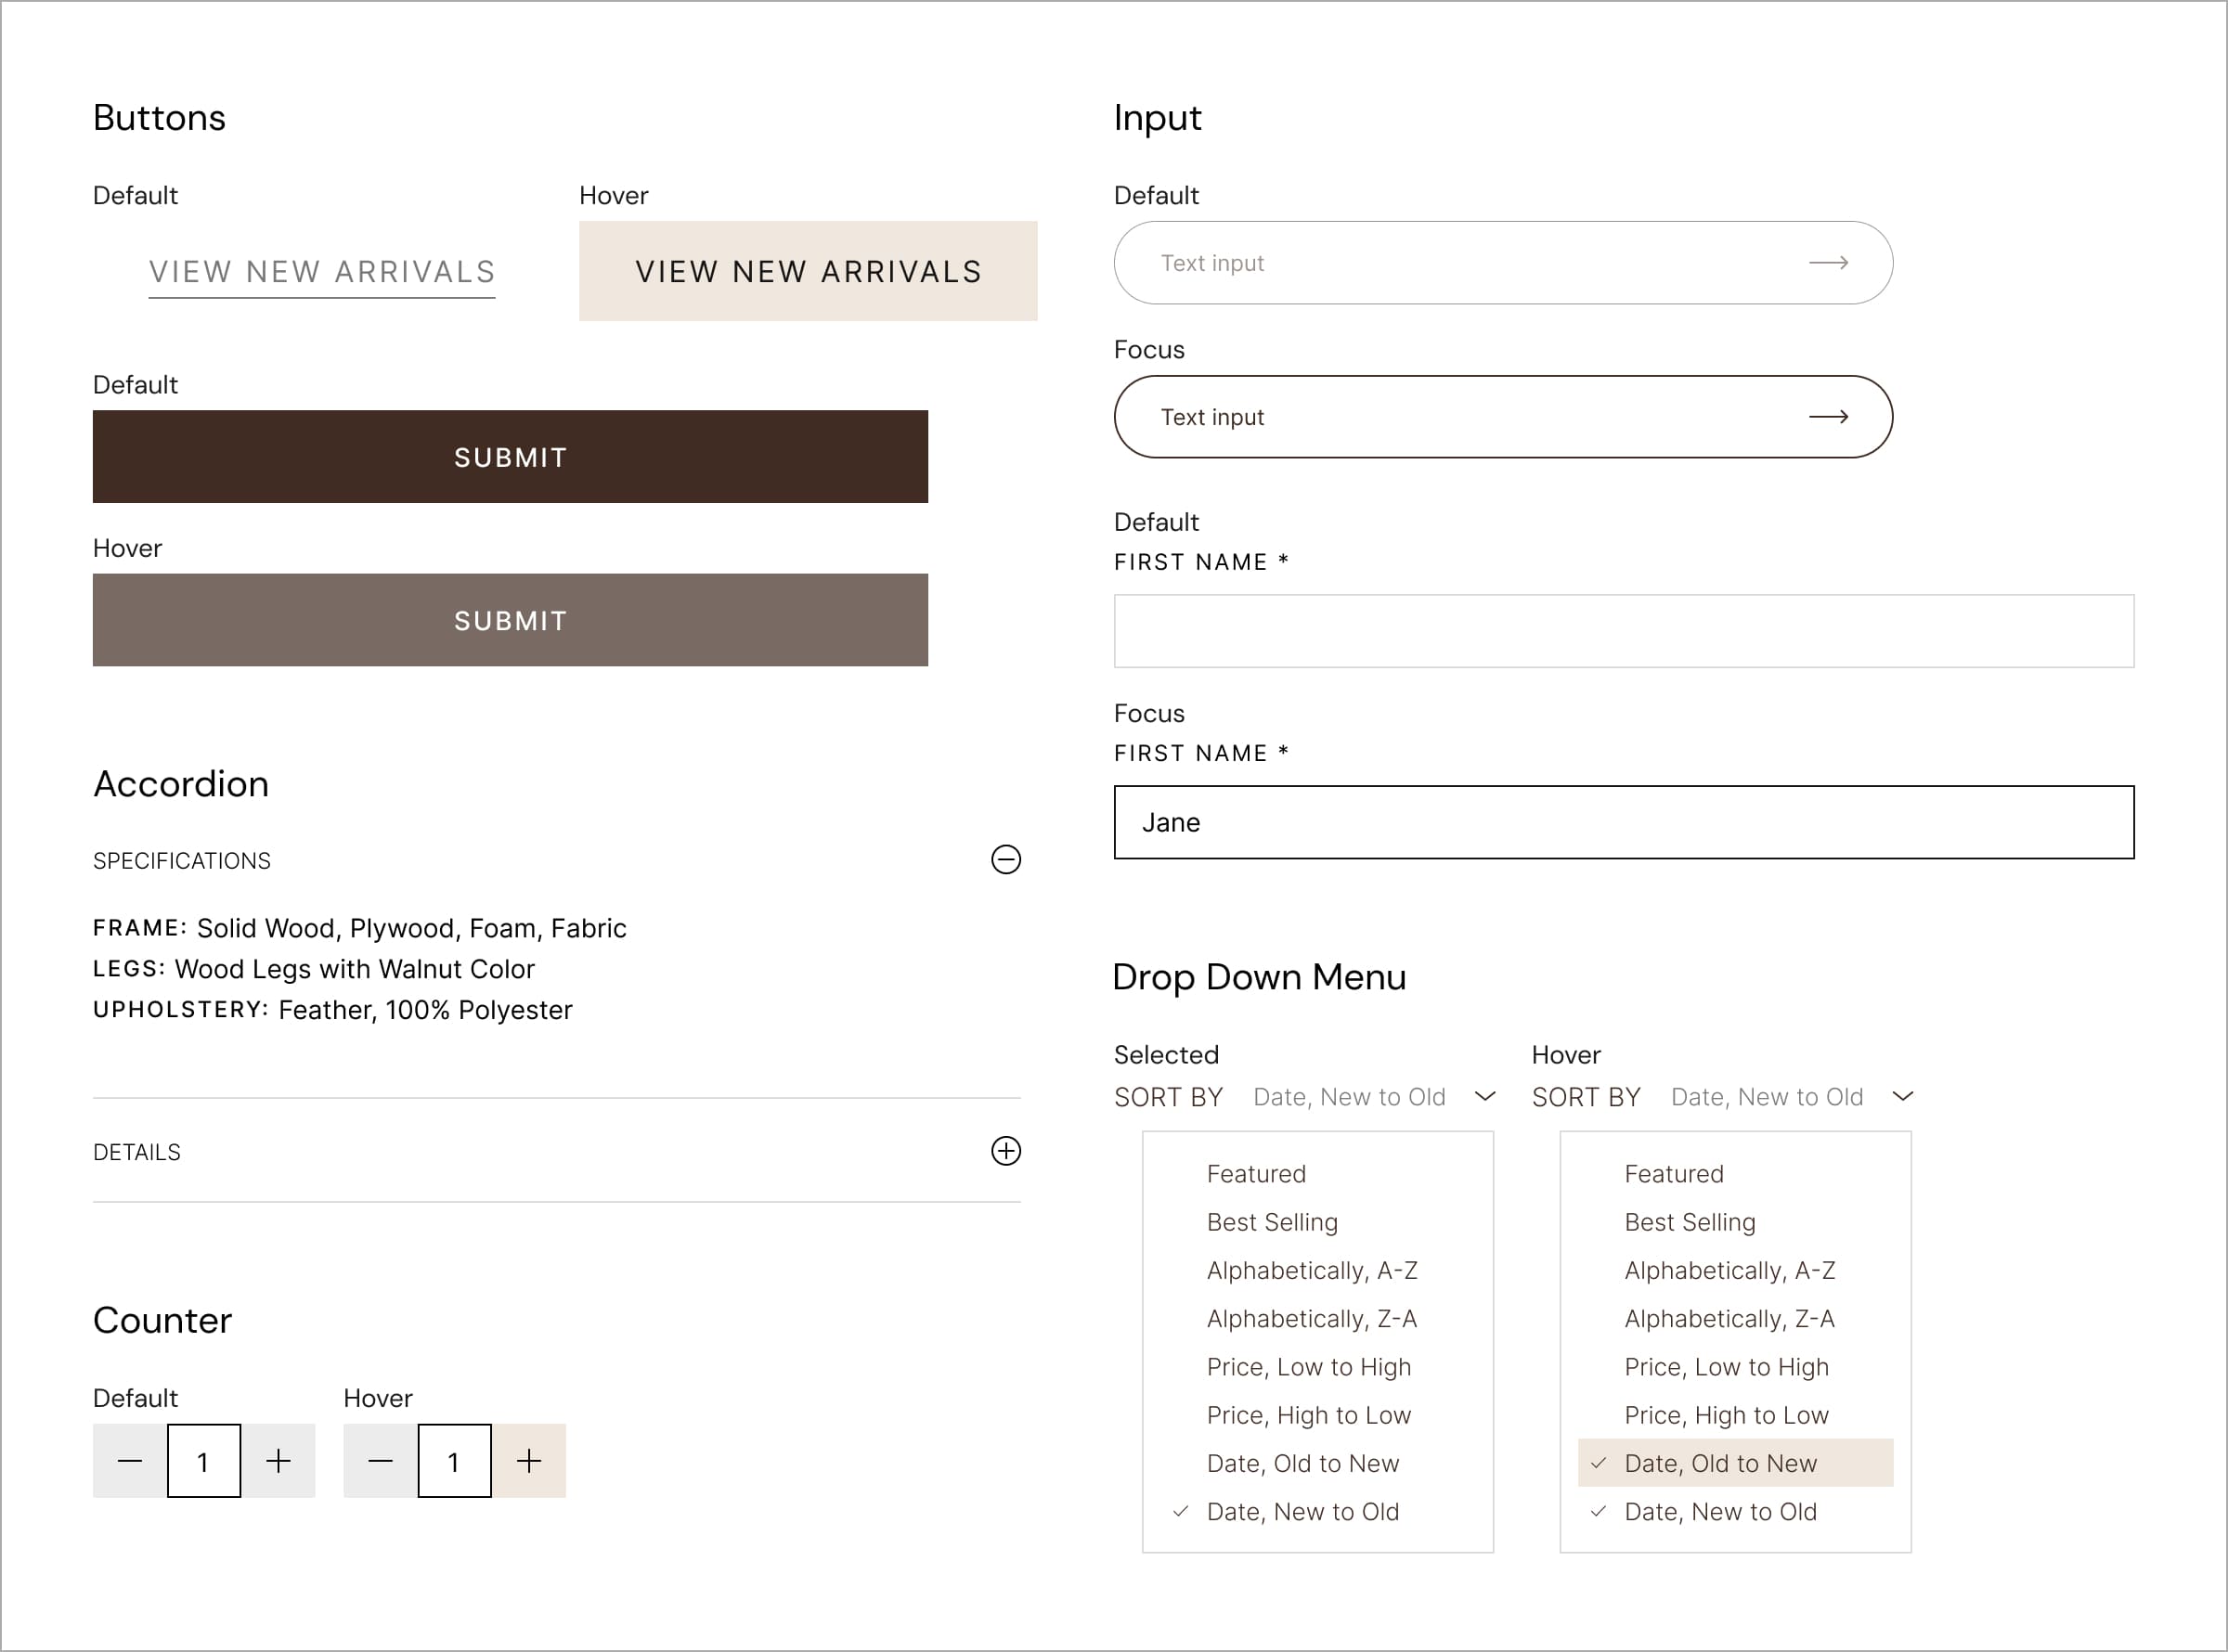Click the hover-state View New Arrivals button
Screen dimensions: 2228x1652
tap(808, 271)
